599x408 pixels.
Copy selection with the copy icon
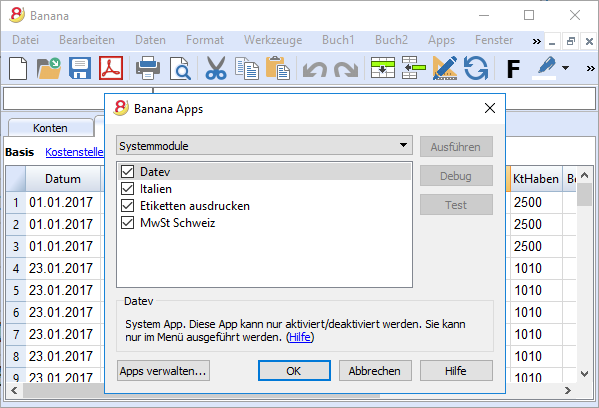247,68
